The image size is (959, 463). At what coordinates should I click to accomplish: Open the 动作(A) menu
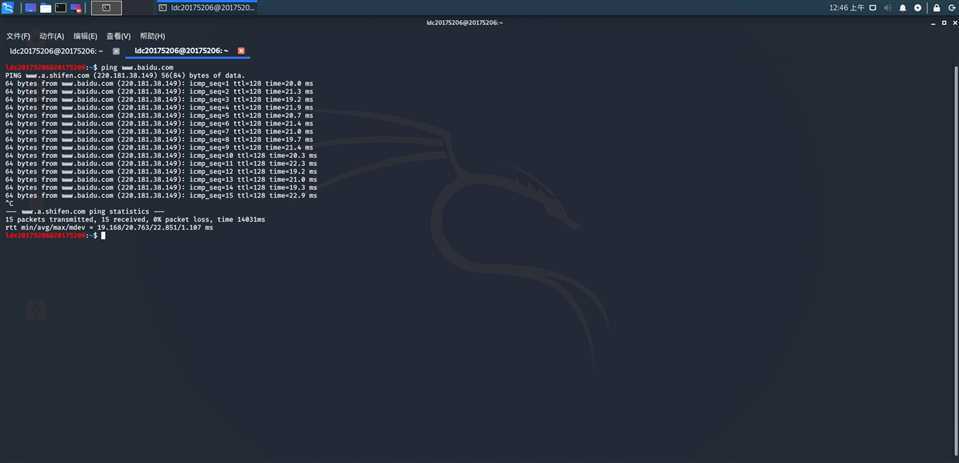[51, 36]
